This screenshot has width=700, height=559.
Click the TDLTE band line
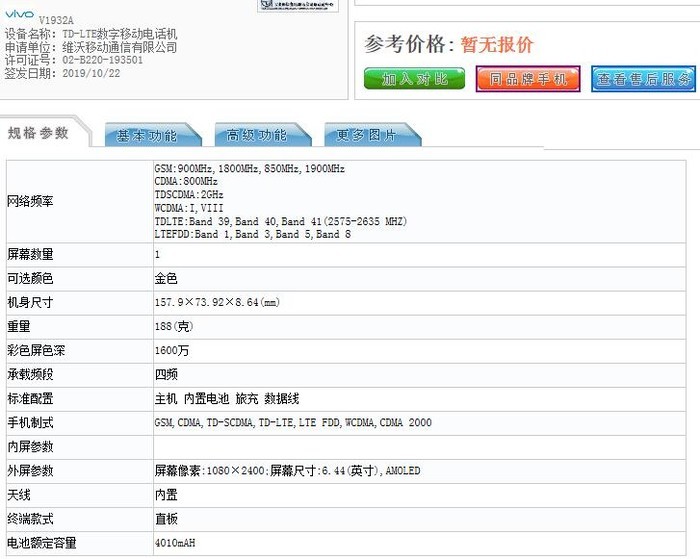point(281,221)
